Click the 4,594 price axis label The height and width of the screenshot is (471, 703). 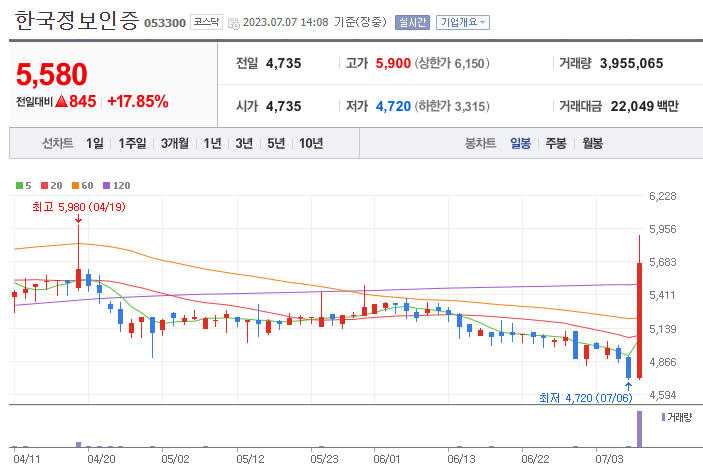click(663, 395)
